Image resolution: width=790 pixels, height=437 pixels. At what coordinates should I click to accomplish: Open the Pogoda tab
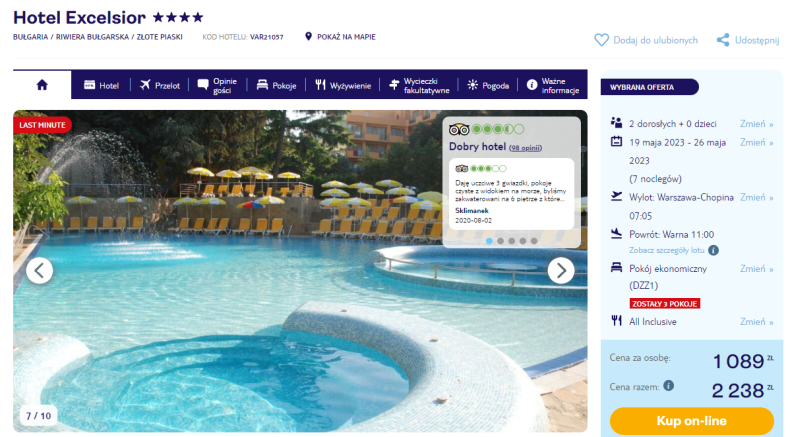point(488,85)
